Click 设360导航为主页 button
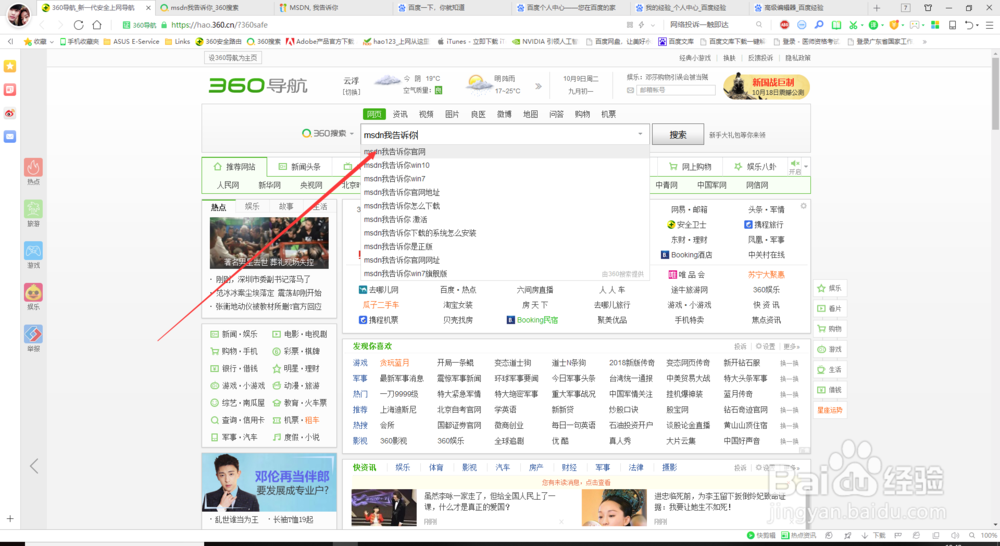Screen dimensions: 1000x546 pos(233,57)
